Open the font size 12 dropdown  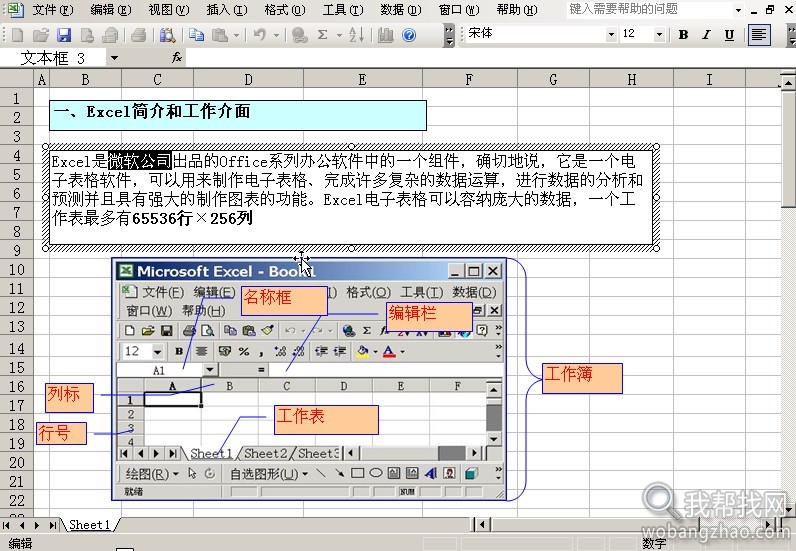pos(659,35)
